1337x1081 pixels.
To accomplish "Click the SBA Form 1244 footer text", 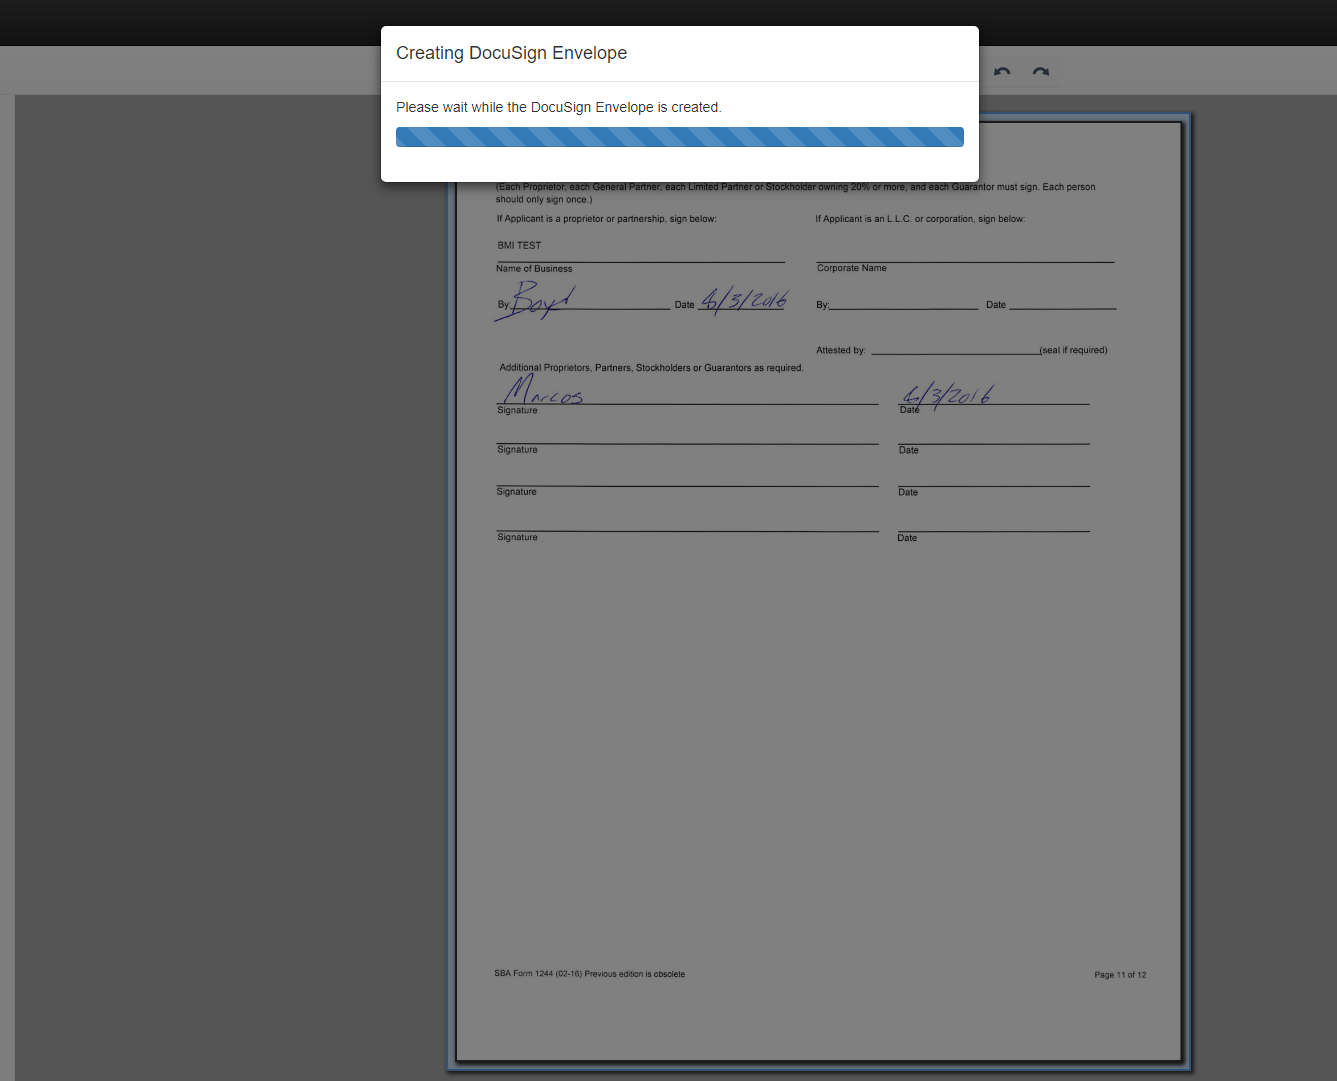I will (590, 974).
